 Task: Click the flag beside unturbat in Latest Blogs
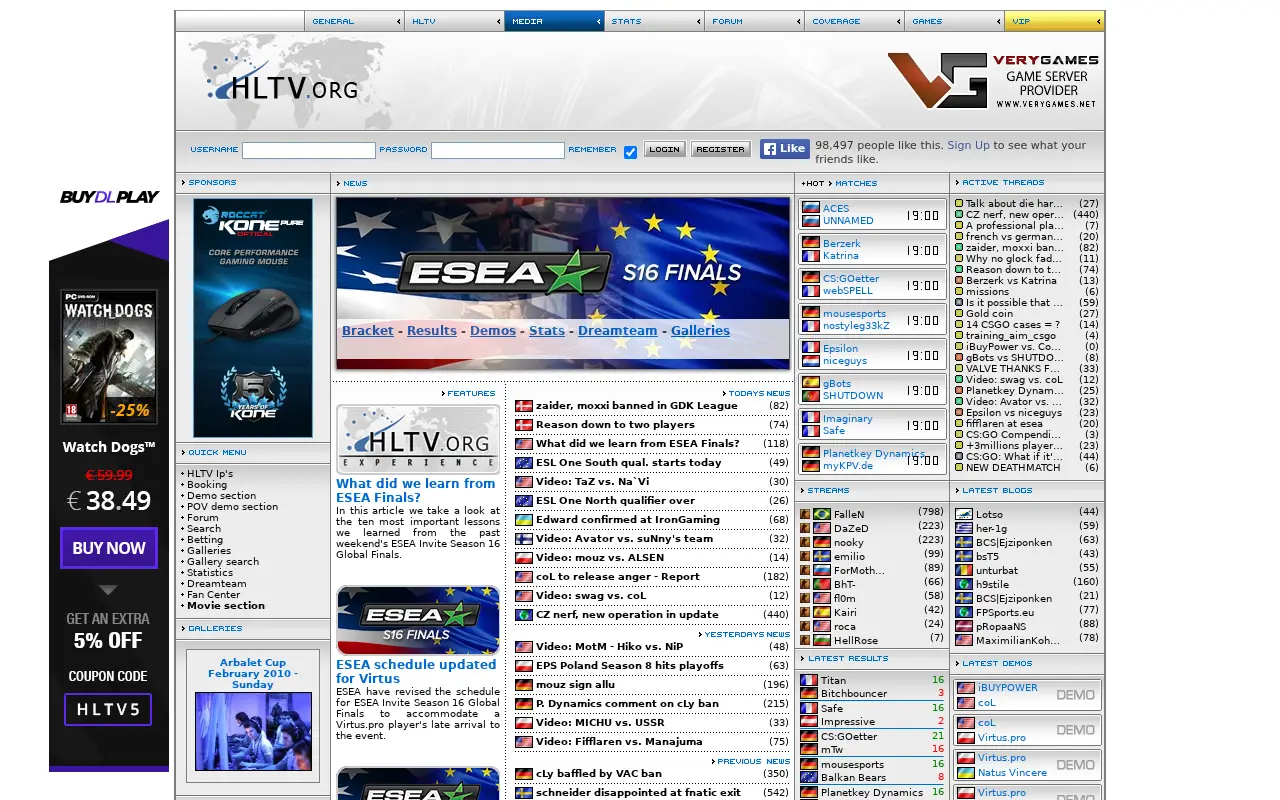click(x=964, y=570)
